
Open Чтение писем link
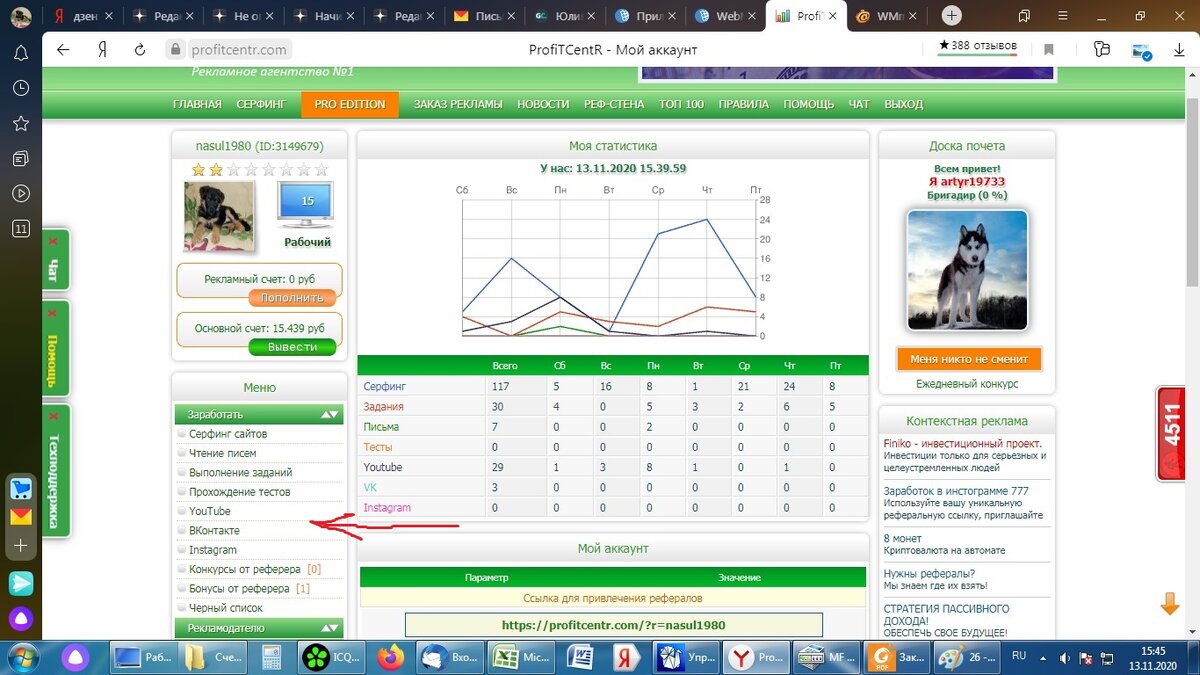[222, 453]
